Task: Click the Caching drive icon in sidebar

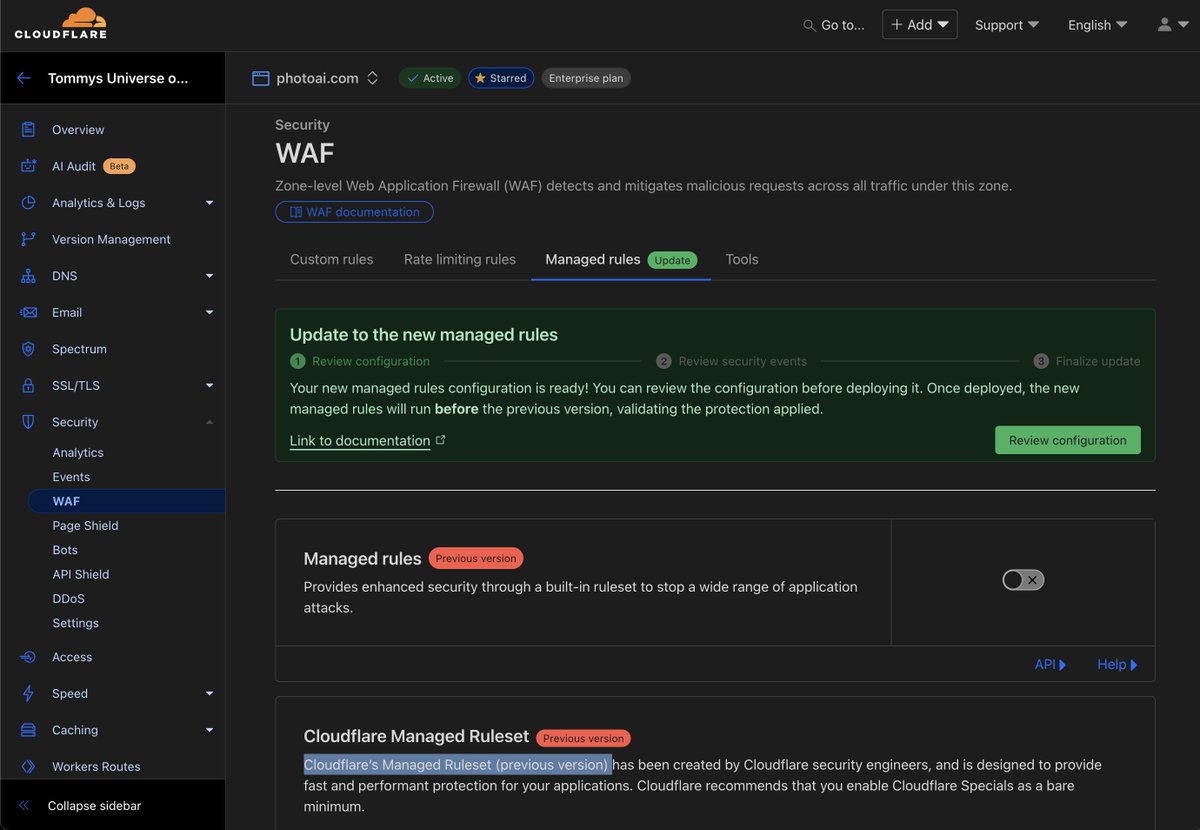Action: click(x=29, y=730)
